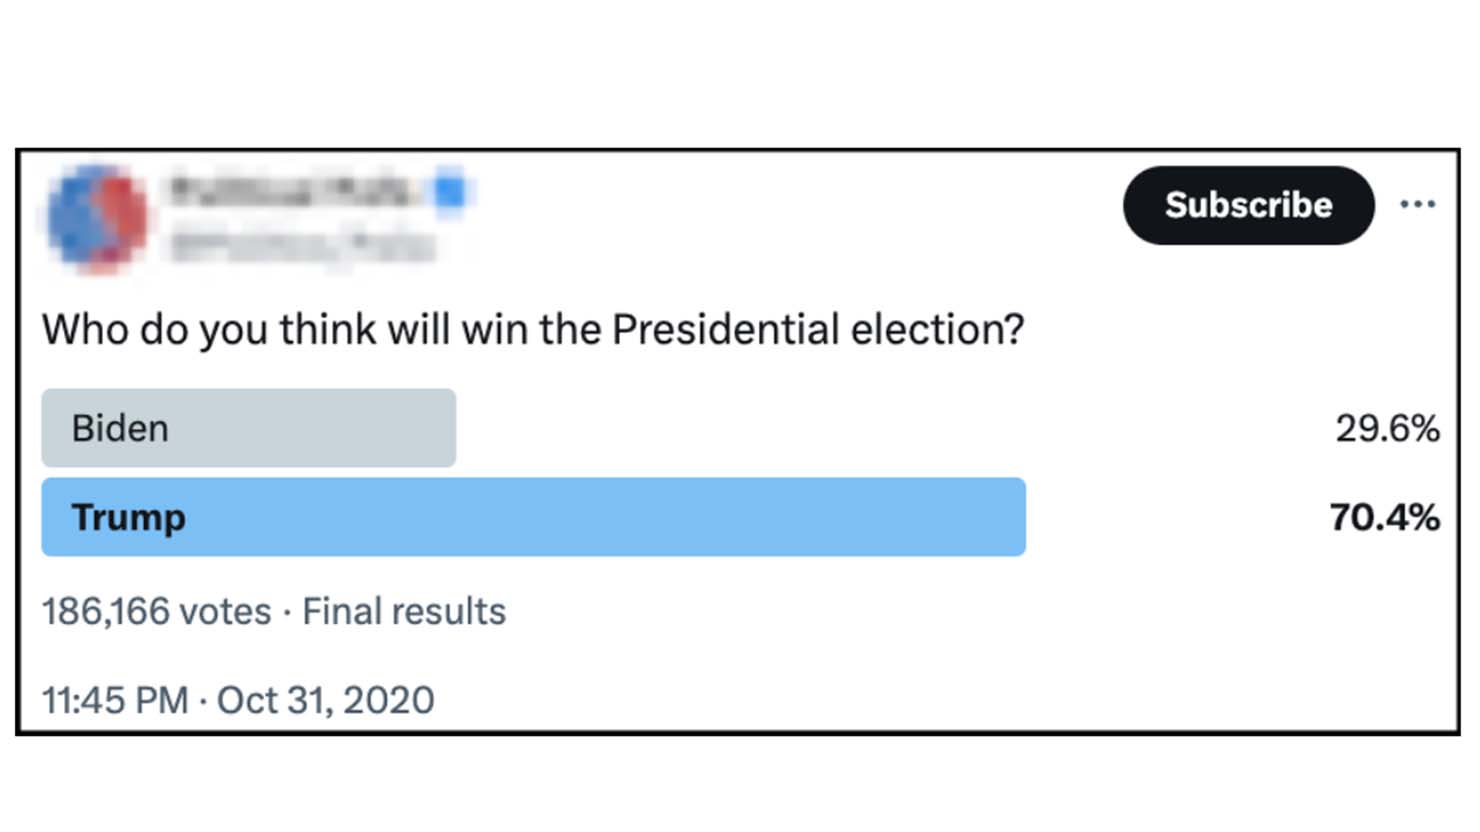Click the gray Biden poll bar
Viewport: 1480px width, 832px height.
248,428
